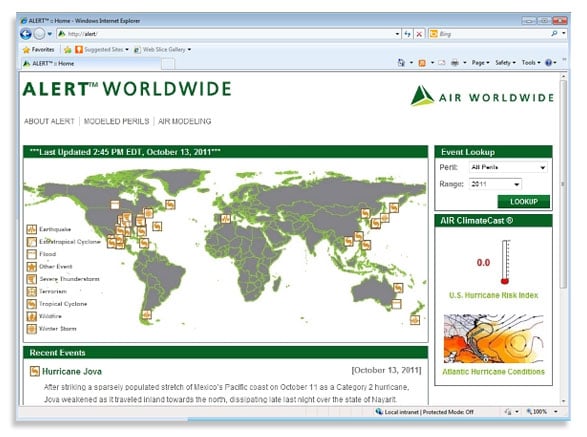587x437 pixels.
Task: Click the Refresh icon beside address bar
Action: pyautogui.click(x=407, y=34)
